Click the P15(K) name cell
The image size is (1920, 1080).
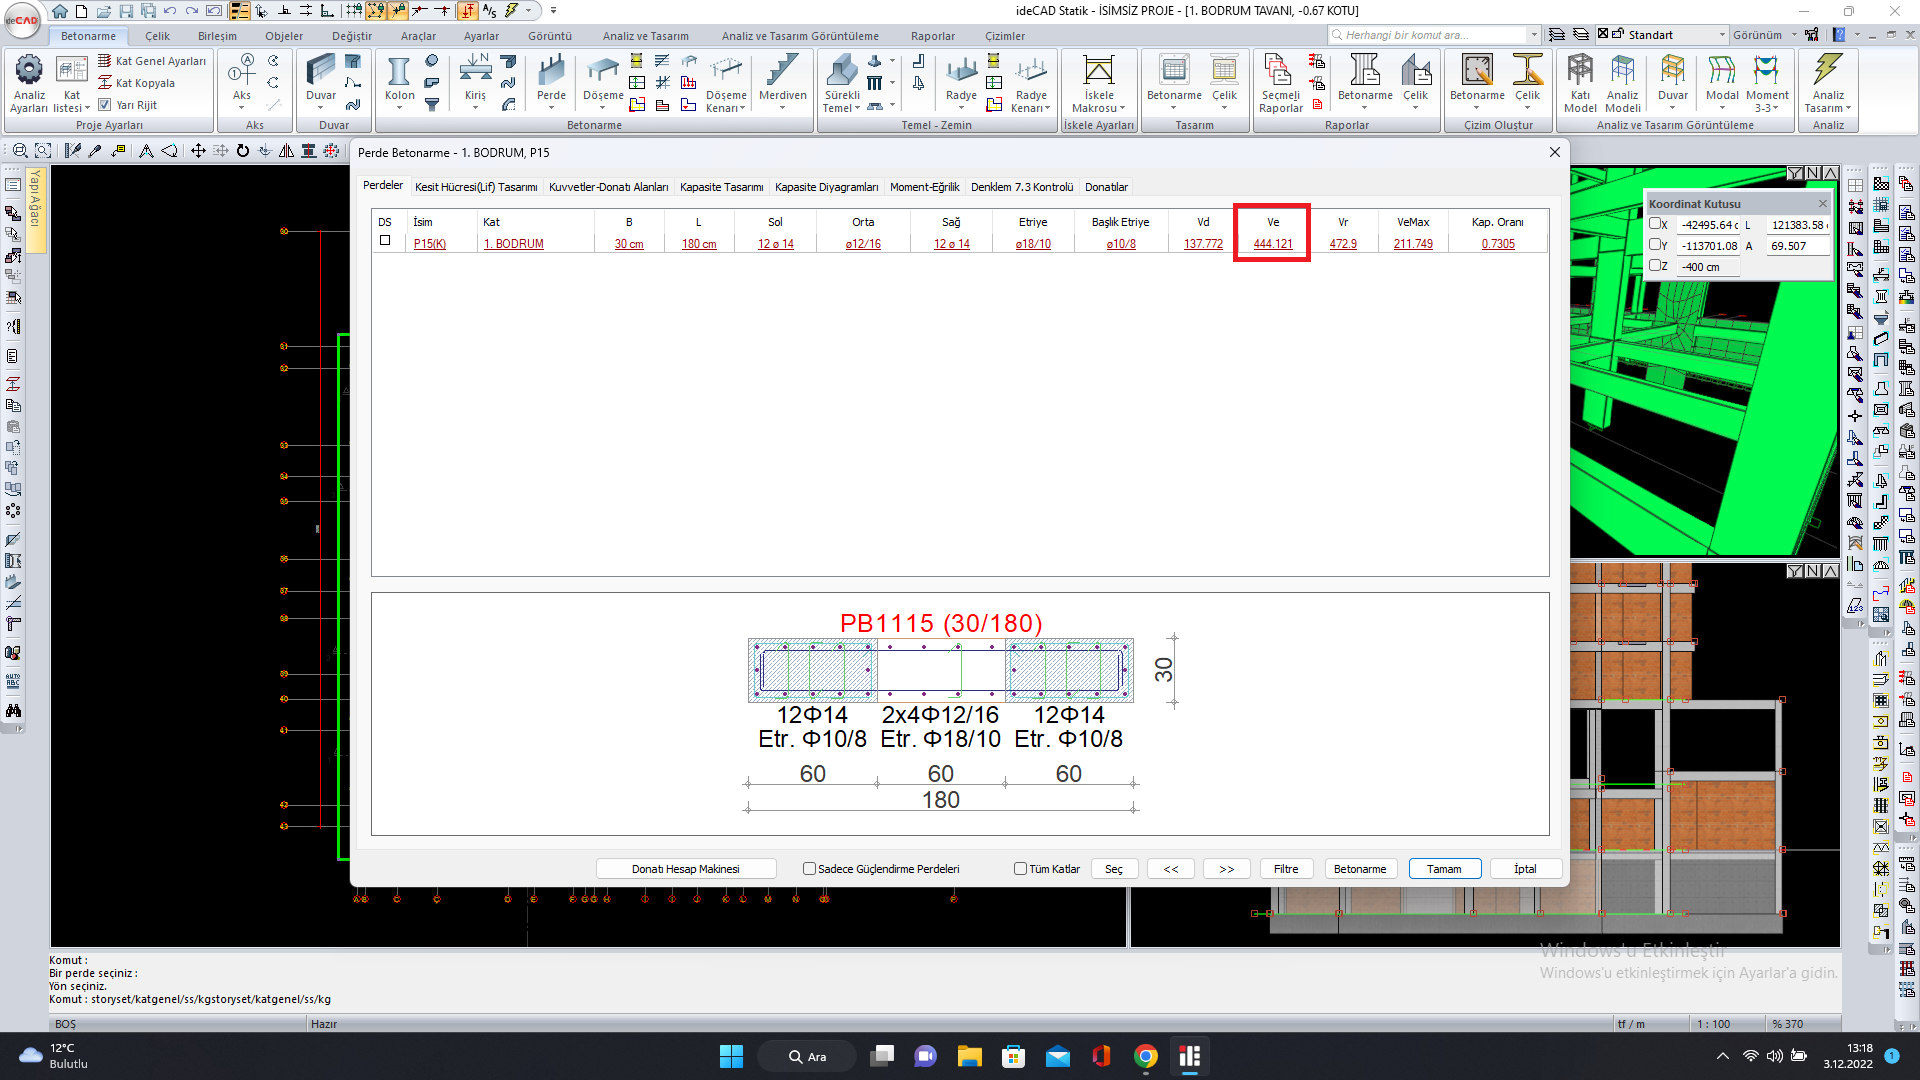coord(430,244)
